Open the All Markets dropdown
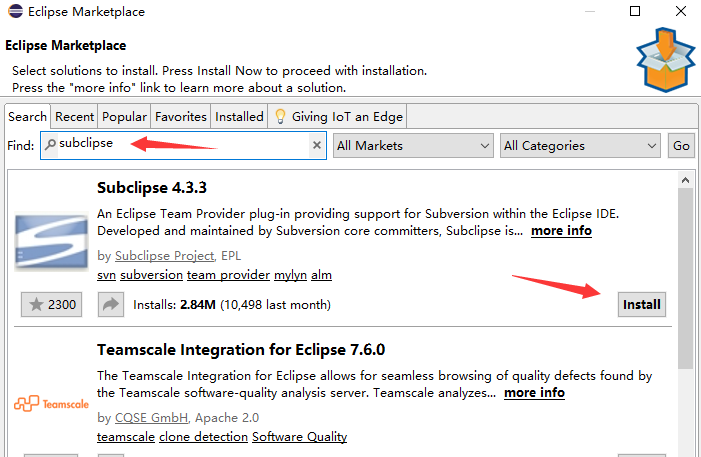Image resolution: width=701 pixels, height=457 pixels. [413, 145]
